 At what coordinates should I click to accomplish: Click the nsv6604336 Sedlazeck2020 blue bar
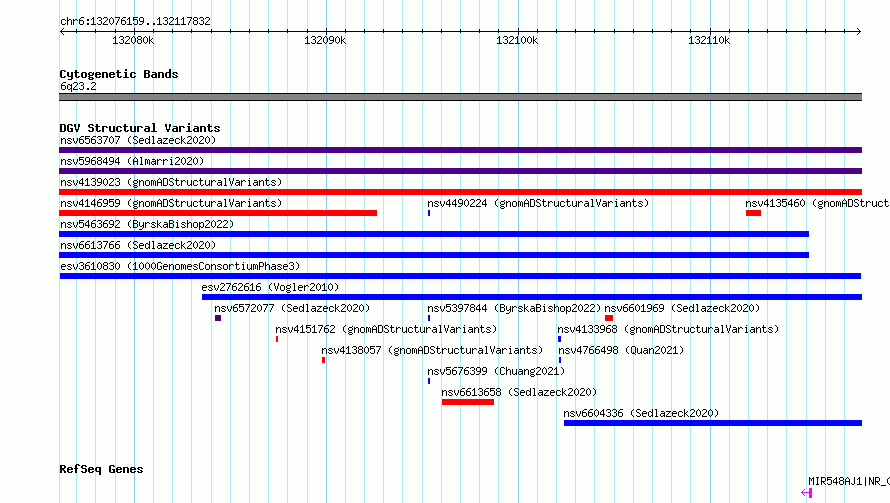[713, 423]
